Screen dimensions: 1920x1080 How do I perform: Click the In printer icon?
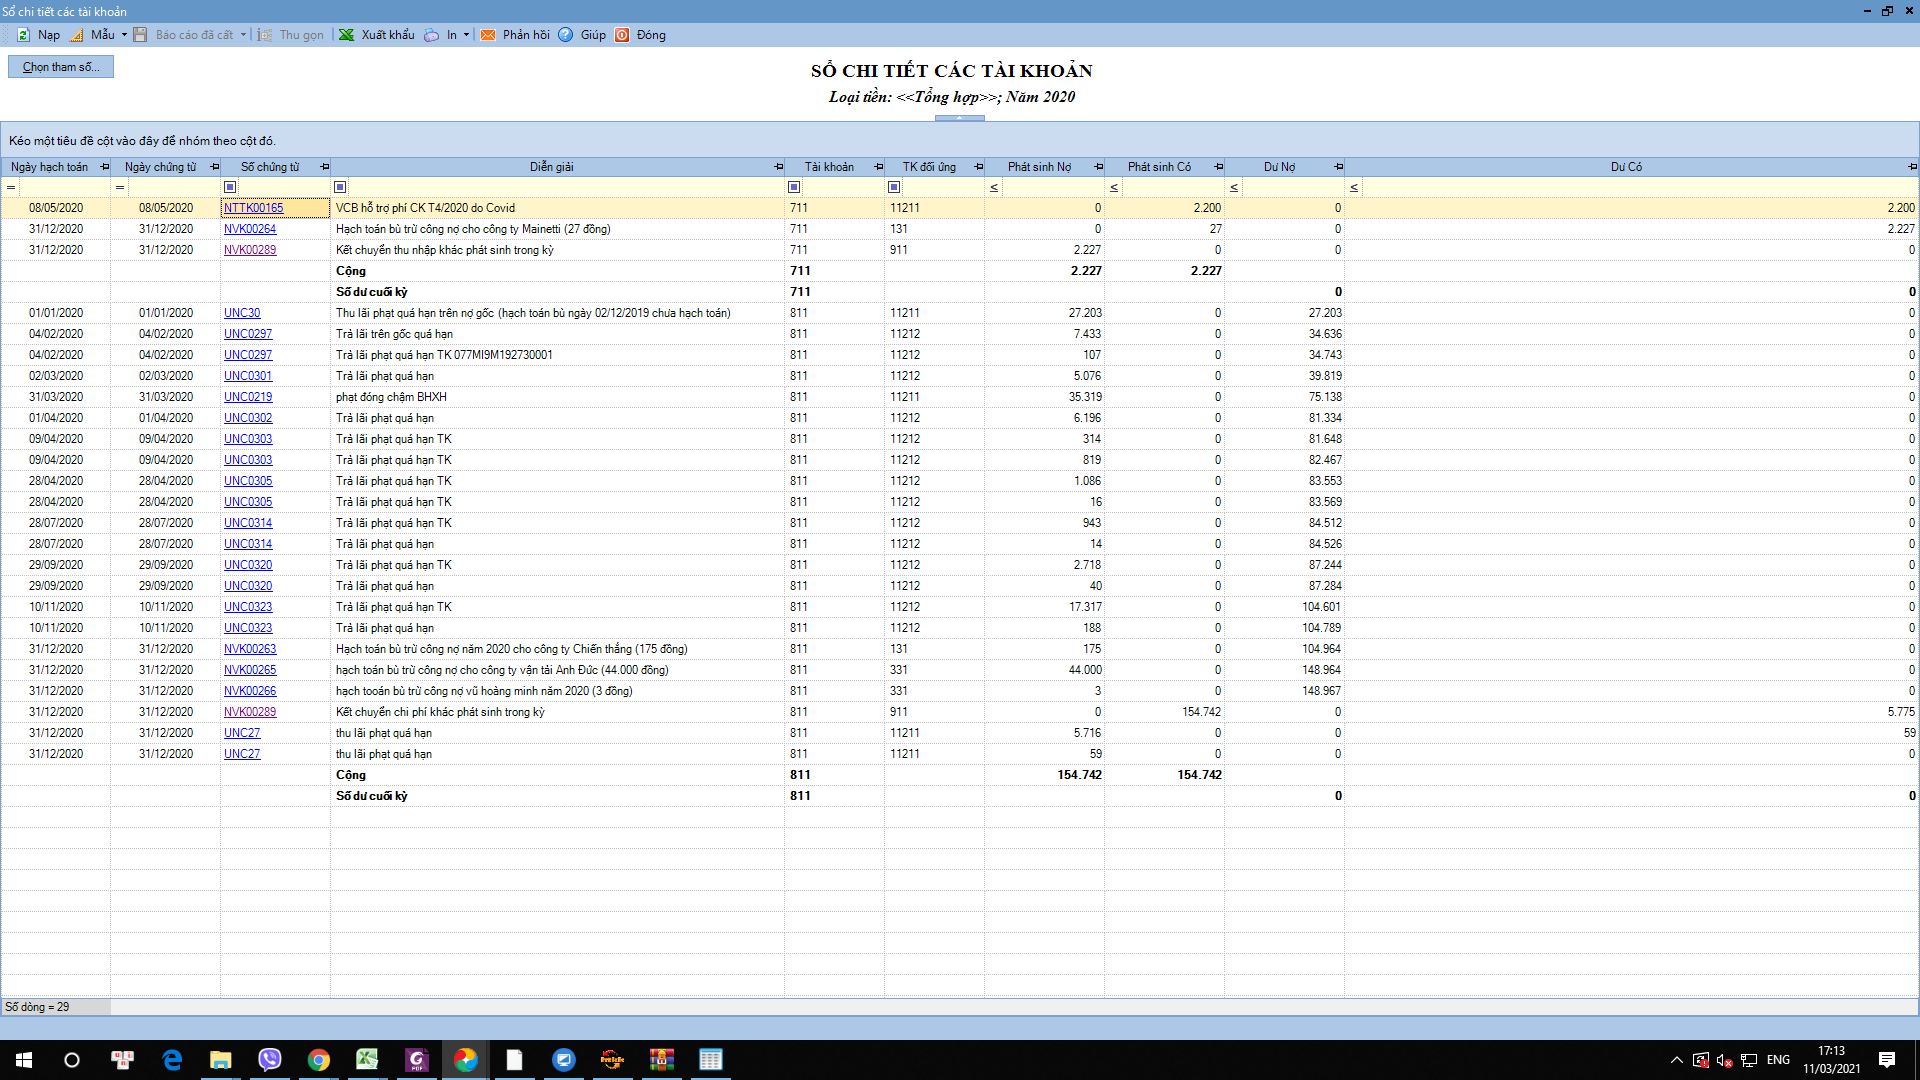432,35
